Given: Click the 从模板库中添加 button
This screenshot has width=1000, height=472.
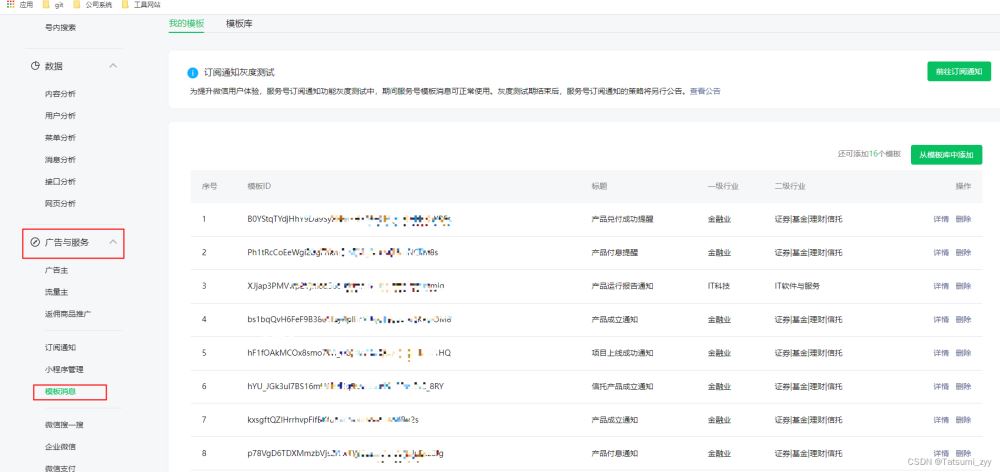Looking at the screenshot, I should pyautogui.click(x=946, y=154).
